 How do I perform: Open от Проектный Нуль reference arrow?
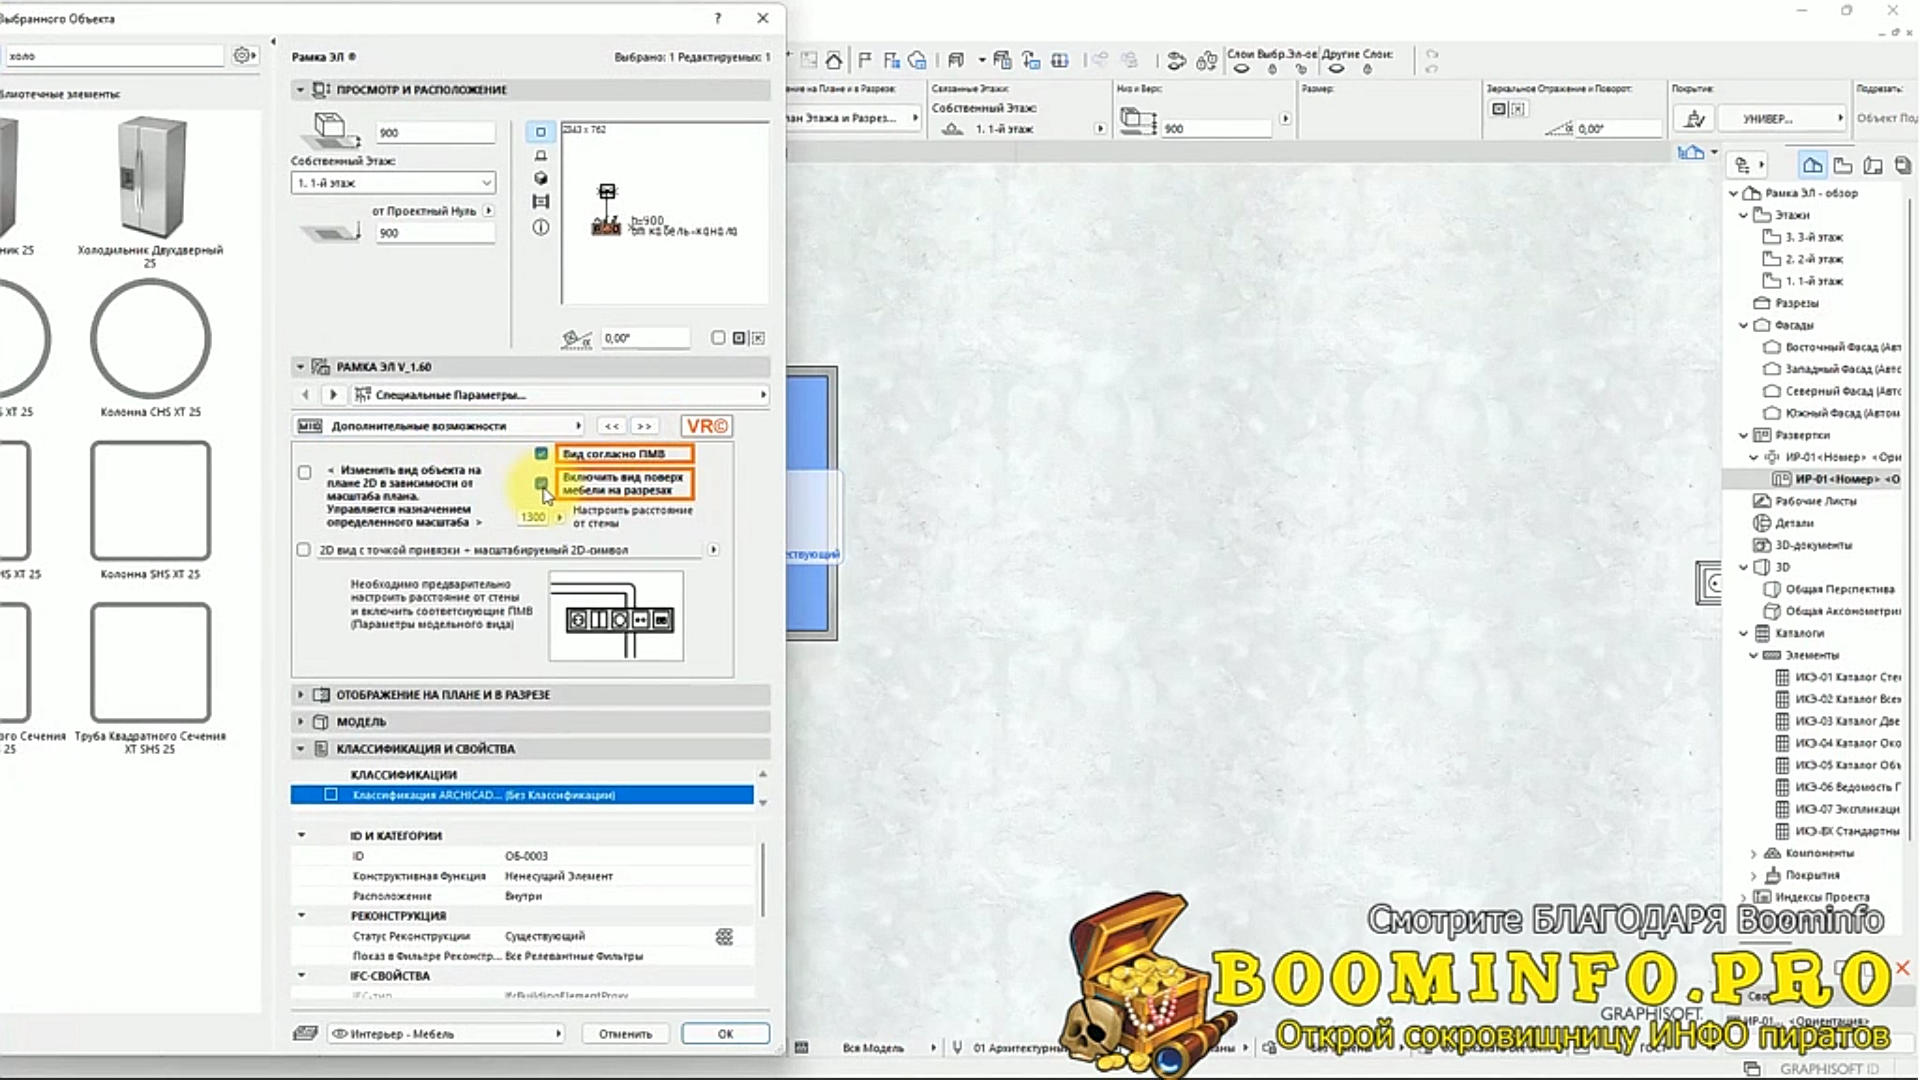click(489, 211)
